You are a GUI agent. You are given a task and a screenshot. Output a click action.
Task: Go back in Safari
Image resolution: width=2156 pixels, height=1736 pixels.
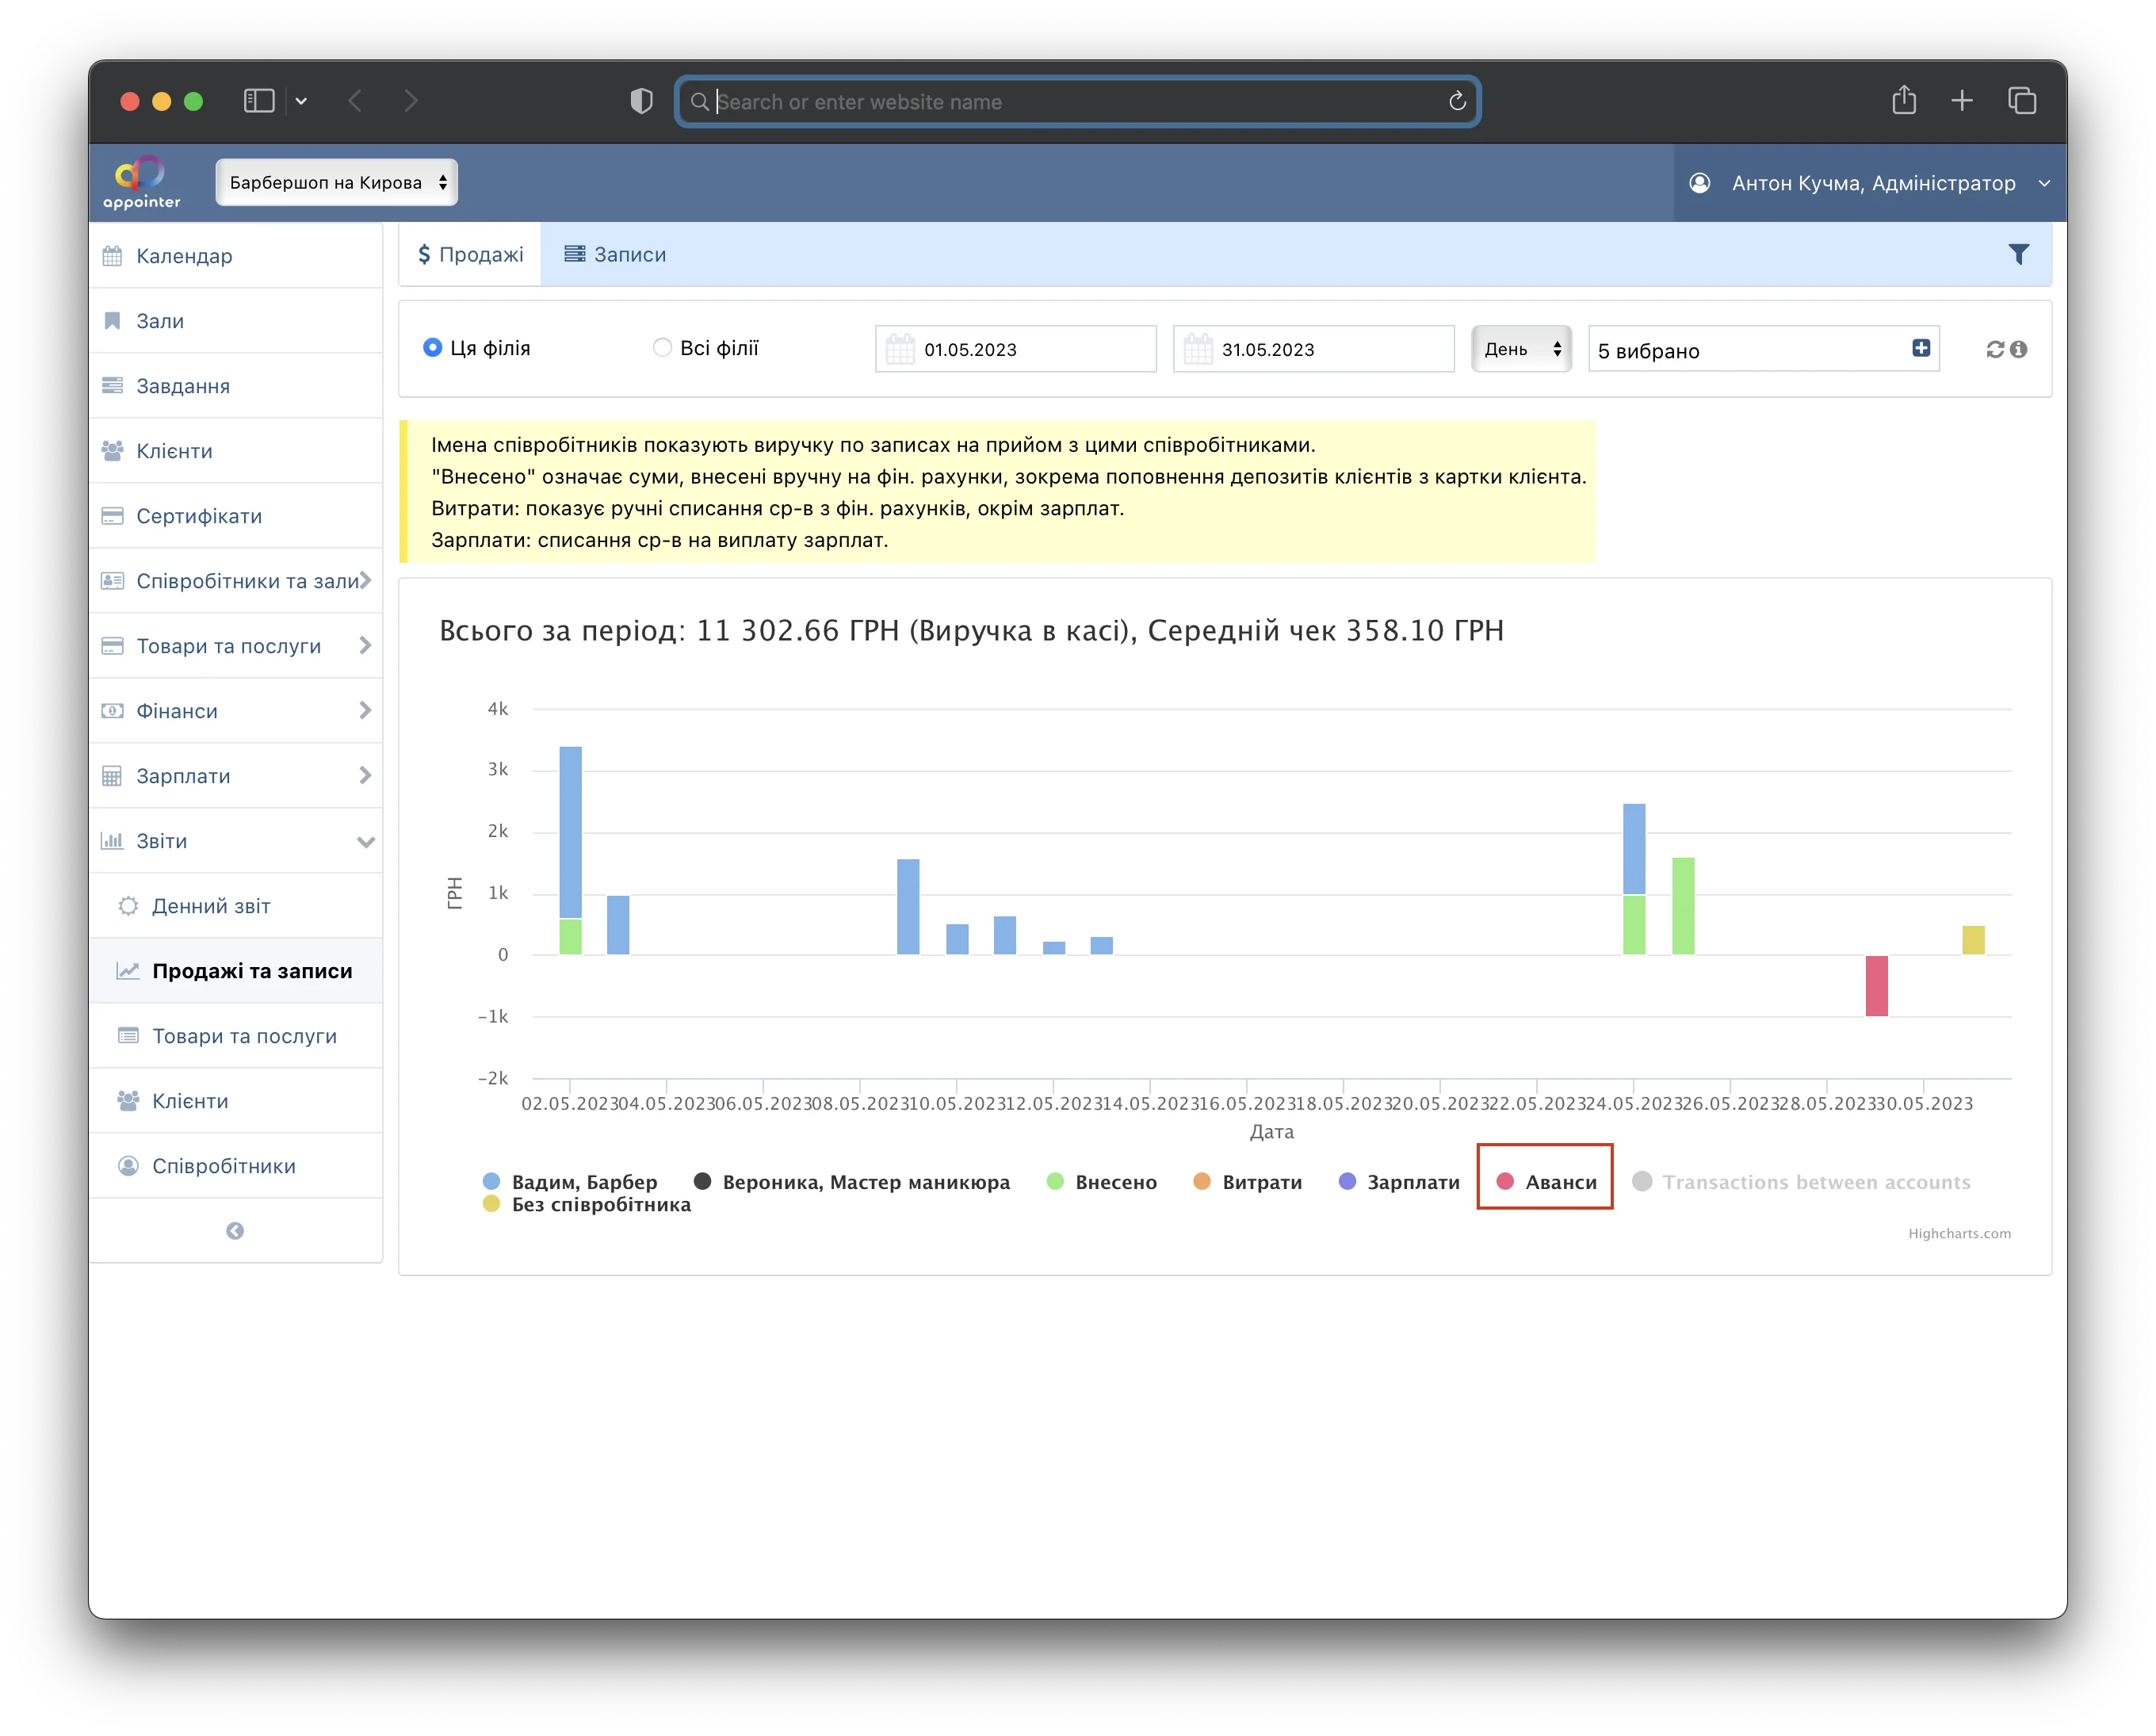354,101
